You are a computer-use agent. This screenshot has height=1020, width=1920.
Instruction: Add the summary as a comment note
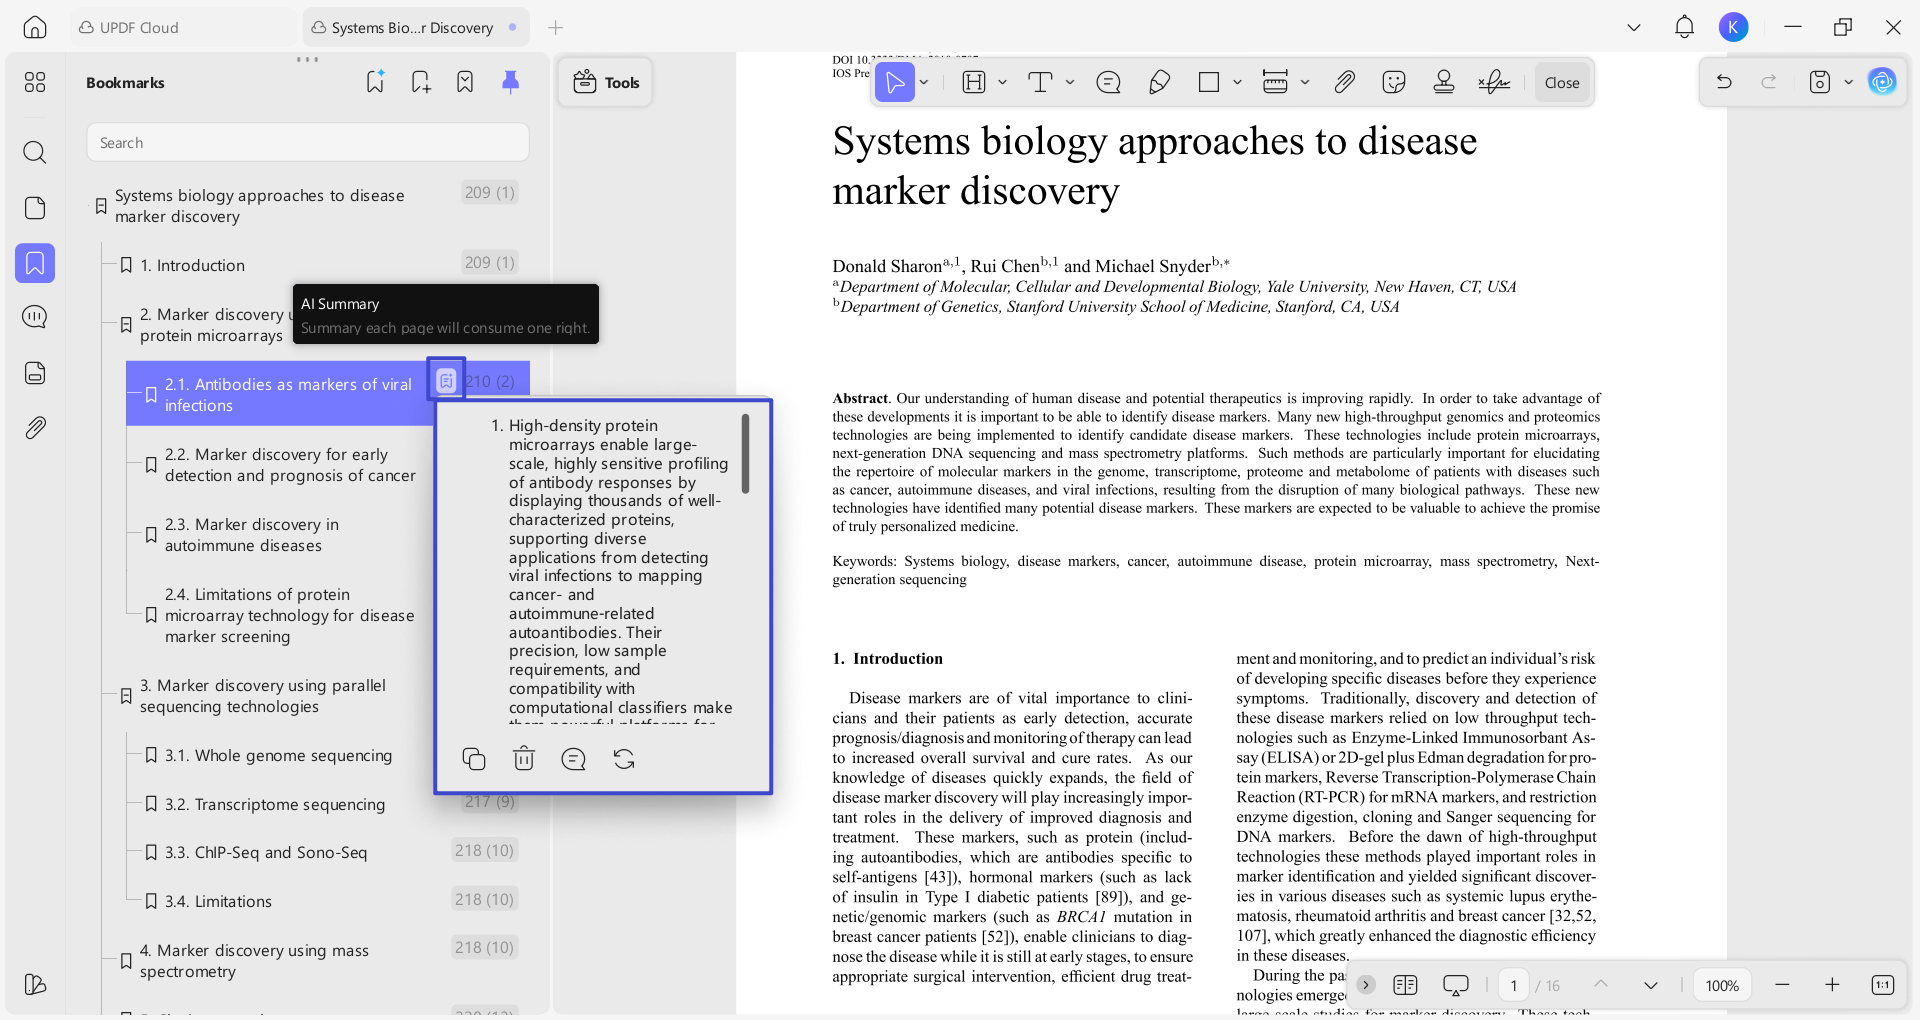(574, 759)
